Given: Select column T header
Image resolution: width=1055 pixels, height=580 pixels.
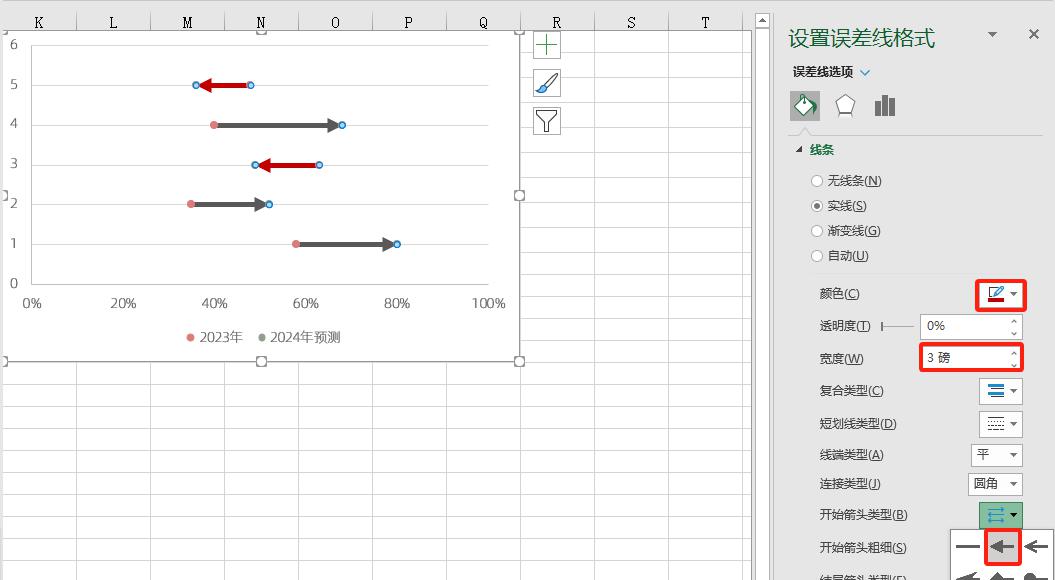Looking at the screenshot, I should click(705, 23).
